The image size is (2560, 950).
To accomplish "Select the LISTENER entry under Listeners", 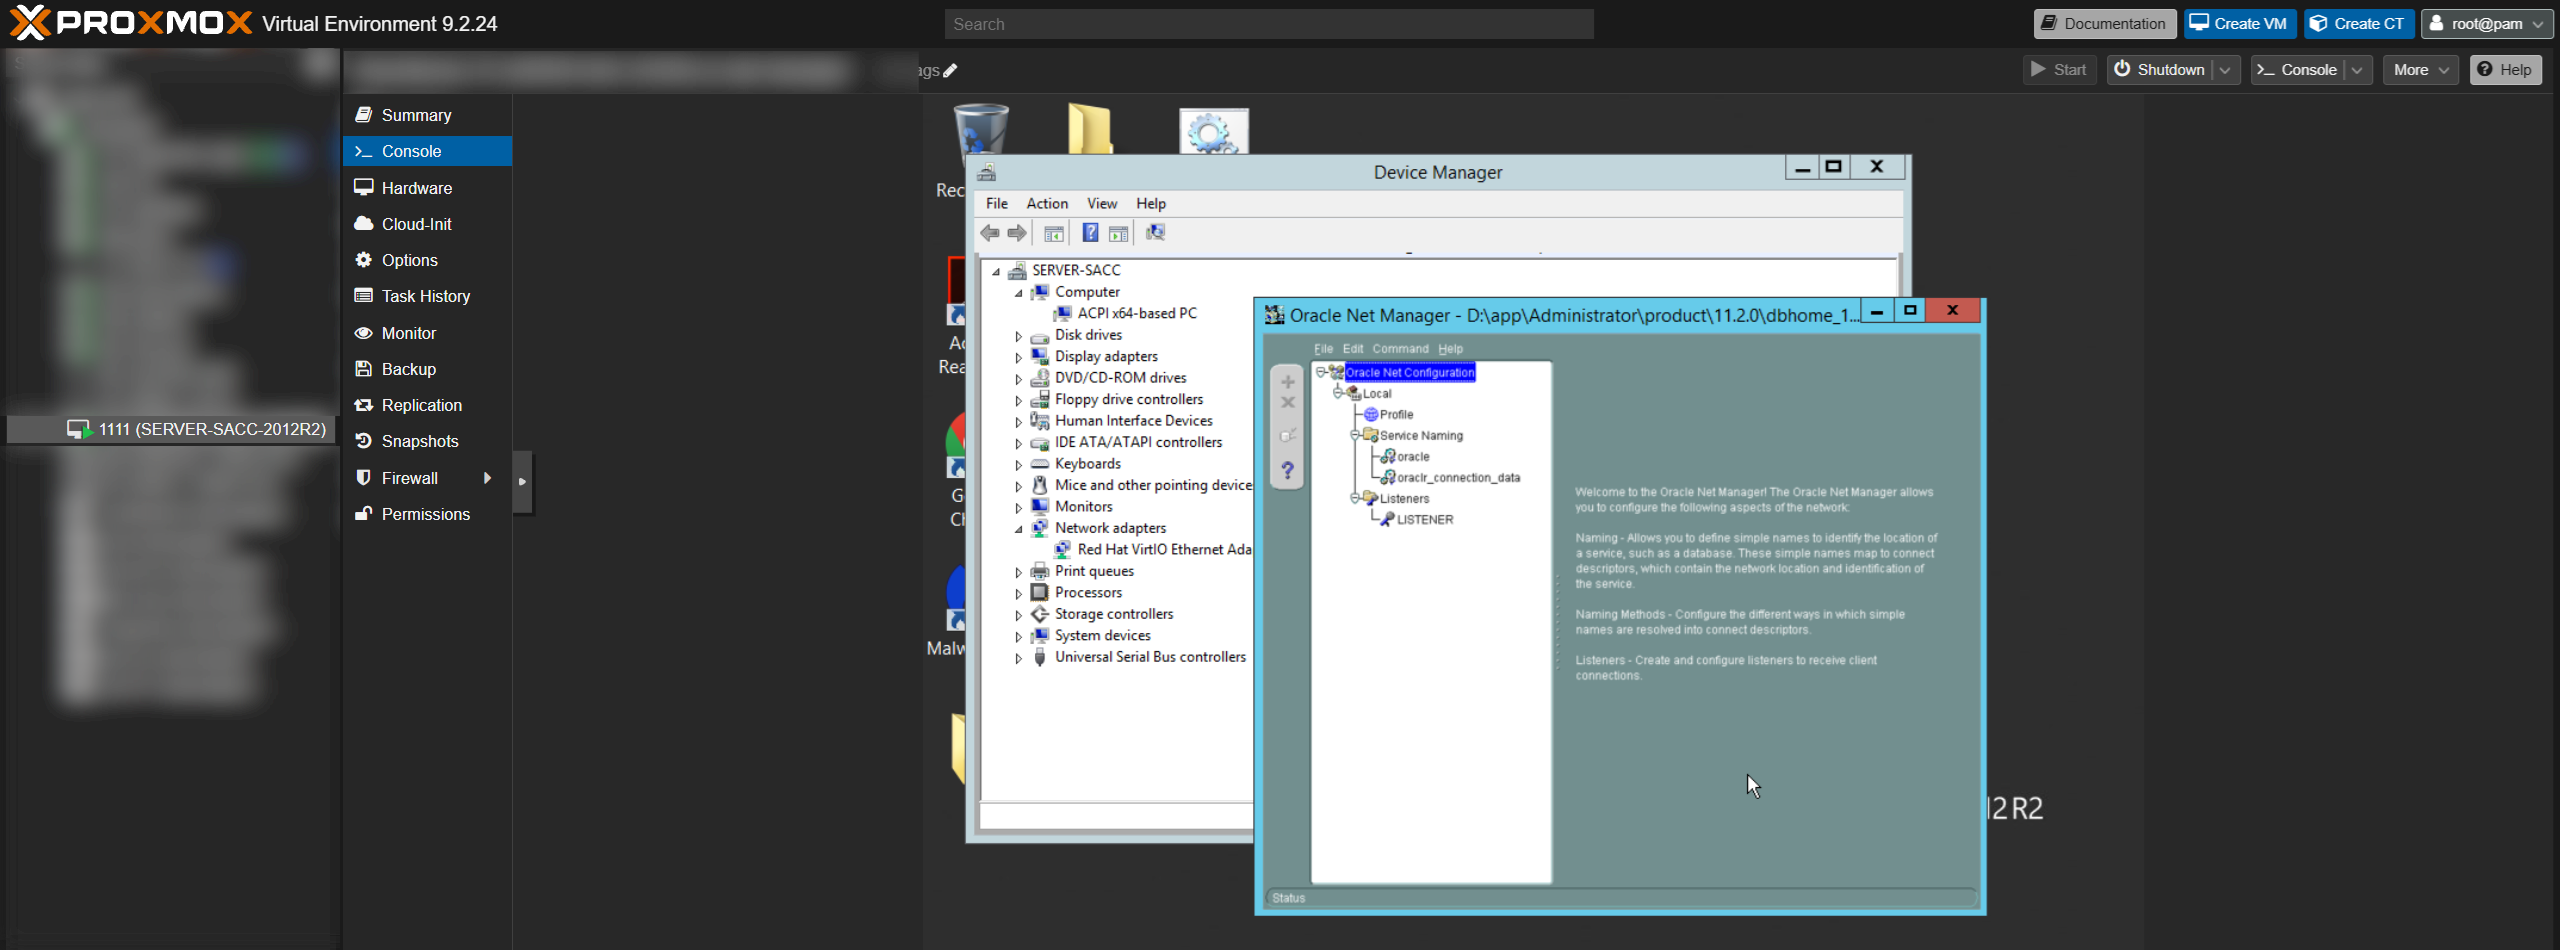I will [x=1424, y=520].
